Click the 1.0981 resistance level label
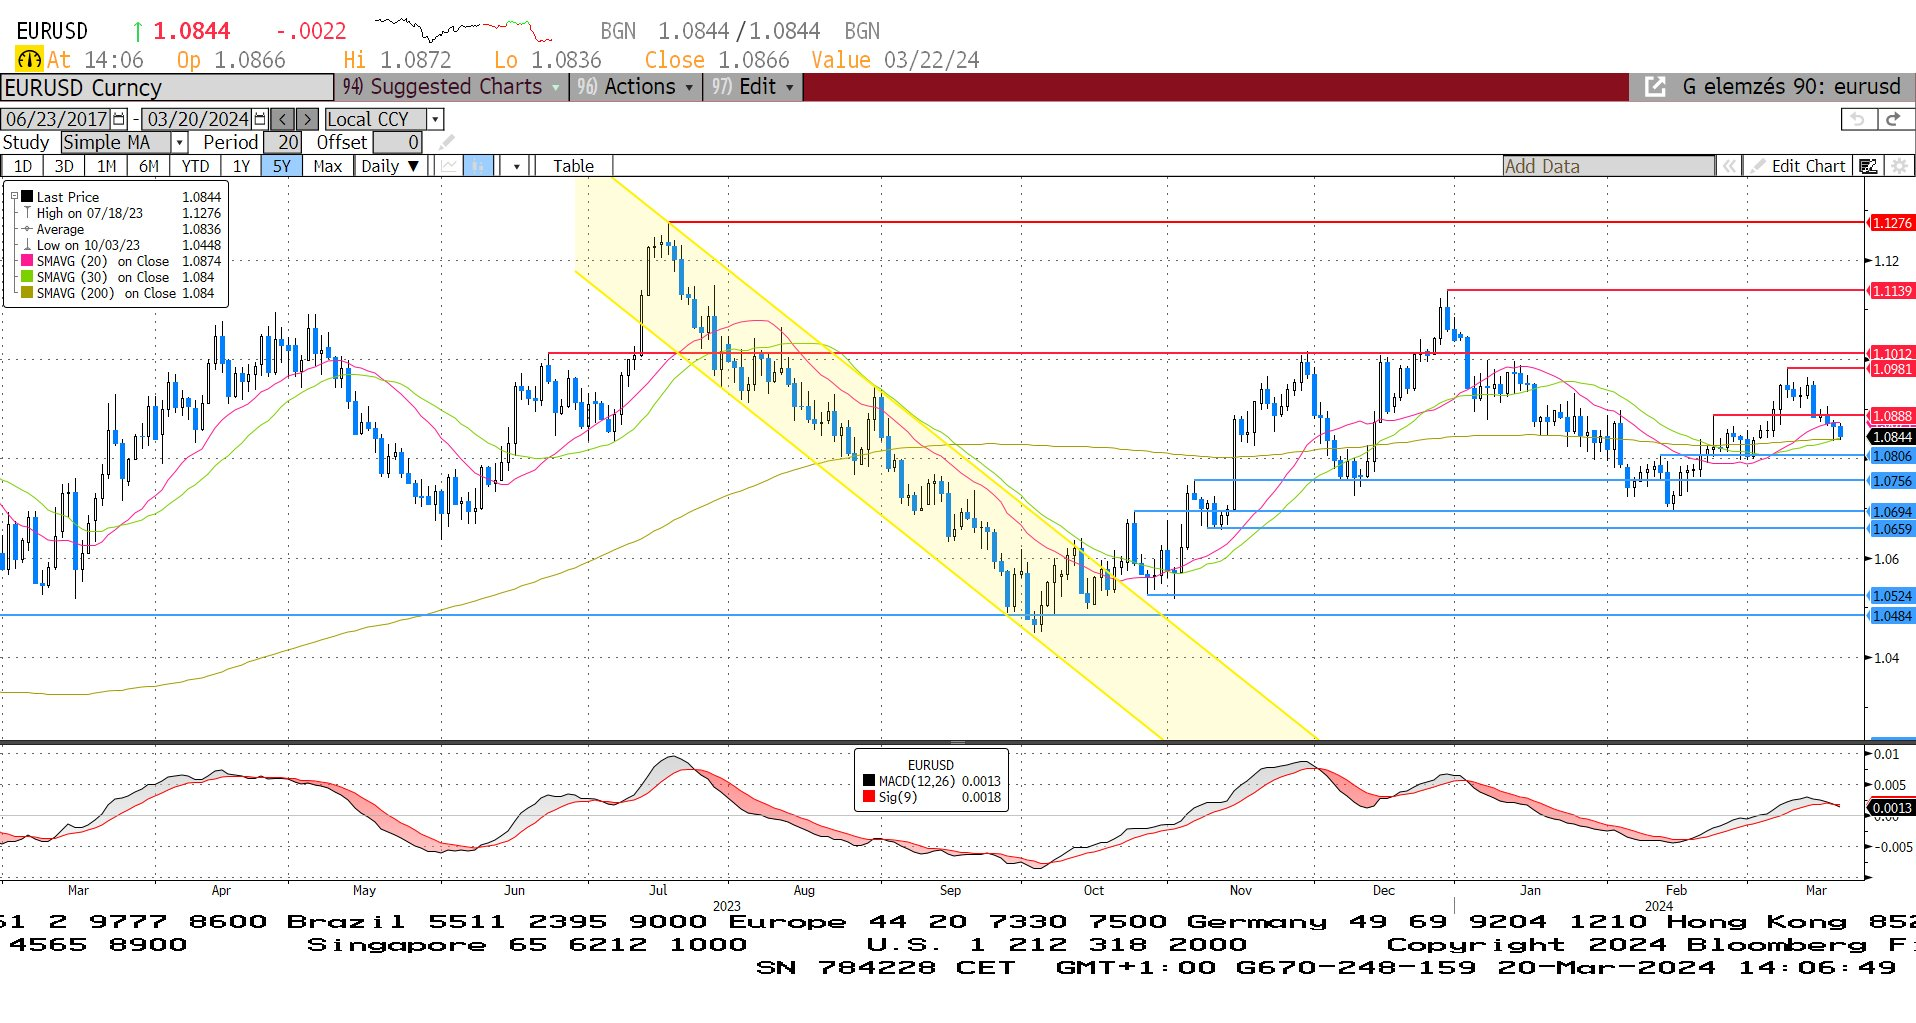The width and height of the screenshot is (1916, 1023). [x=1891, y=369]
